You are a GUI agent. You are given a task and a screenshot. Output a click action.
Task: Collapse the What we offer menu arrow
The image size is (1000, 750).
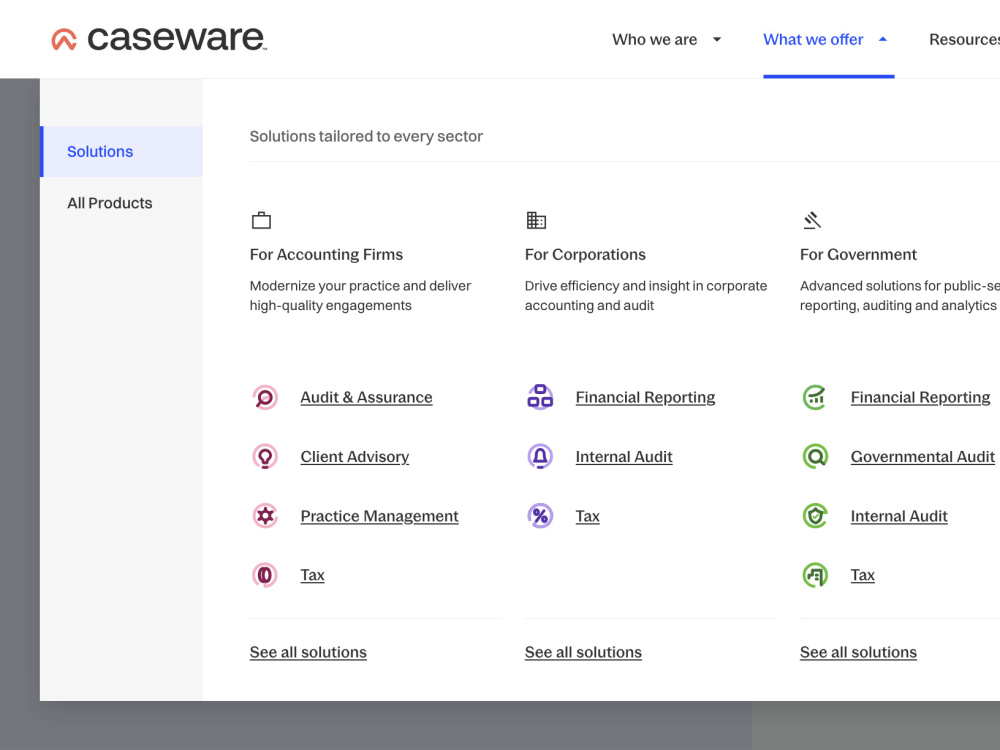pos(883,40)
